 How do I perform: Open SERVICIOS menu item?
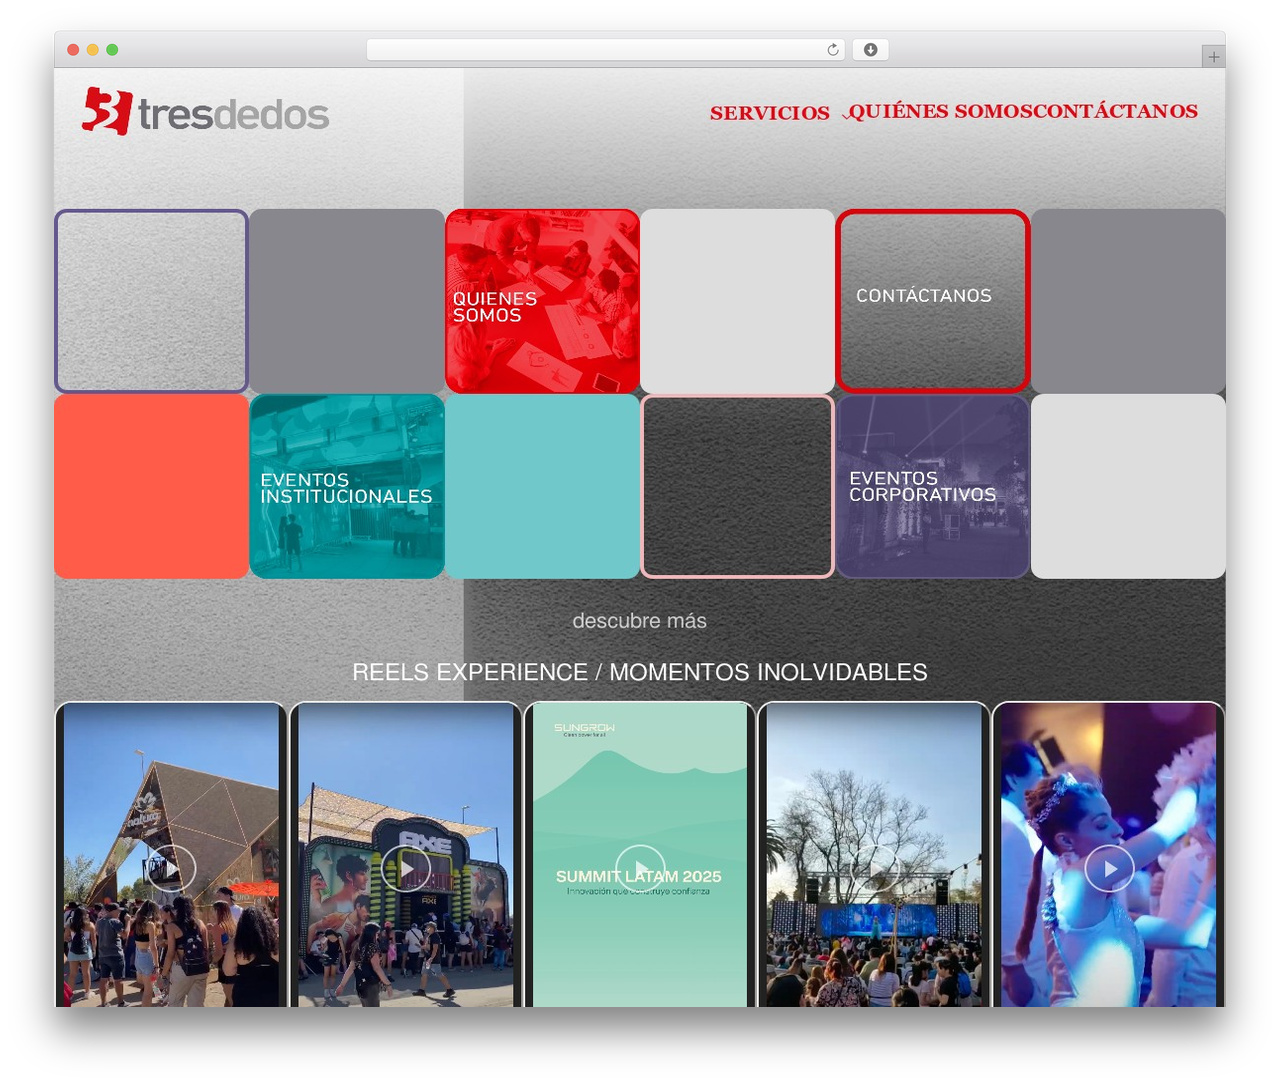pyautogui.click(x=769, y=113)
